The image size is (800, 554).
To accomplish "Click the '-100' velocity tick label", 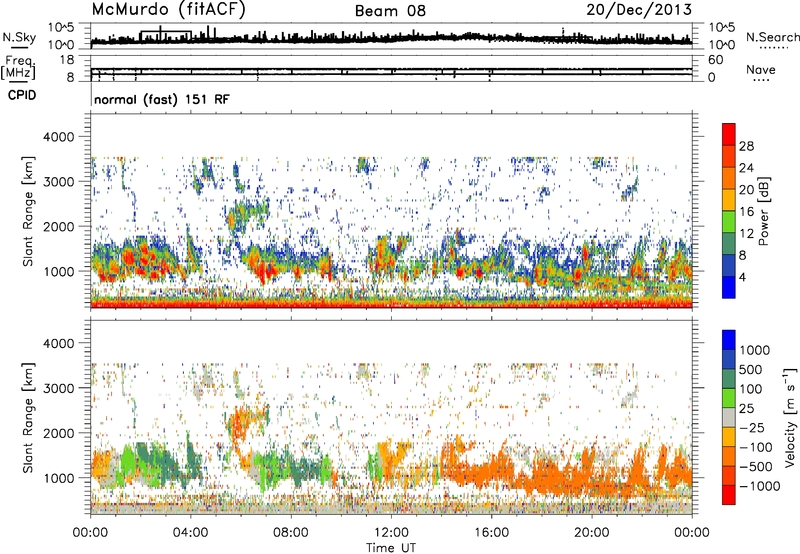I will coord(756,447).
